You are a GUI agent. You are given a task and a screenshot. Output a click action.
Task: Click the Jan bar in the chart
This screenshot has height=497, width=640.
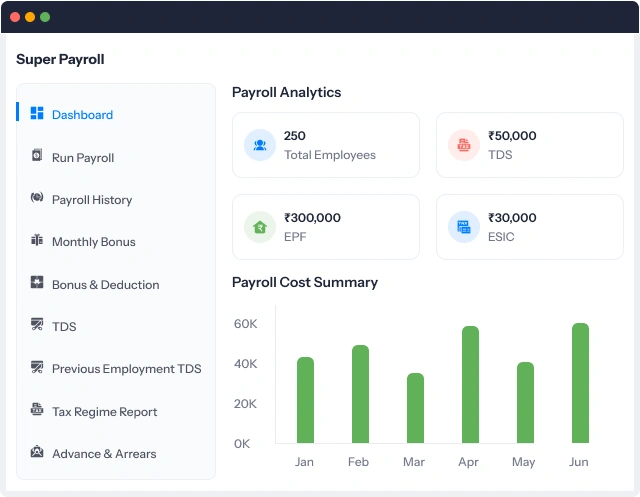tap(305, 400)
